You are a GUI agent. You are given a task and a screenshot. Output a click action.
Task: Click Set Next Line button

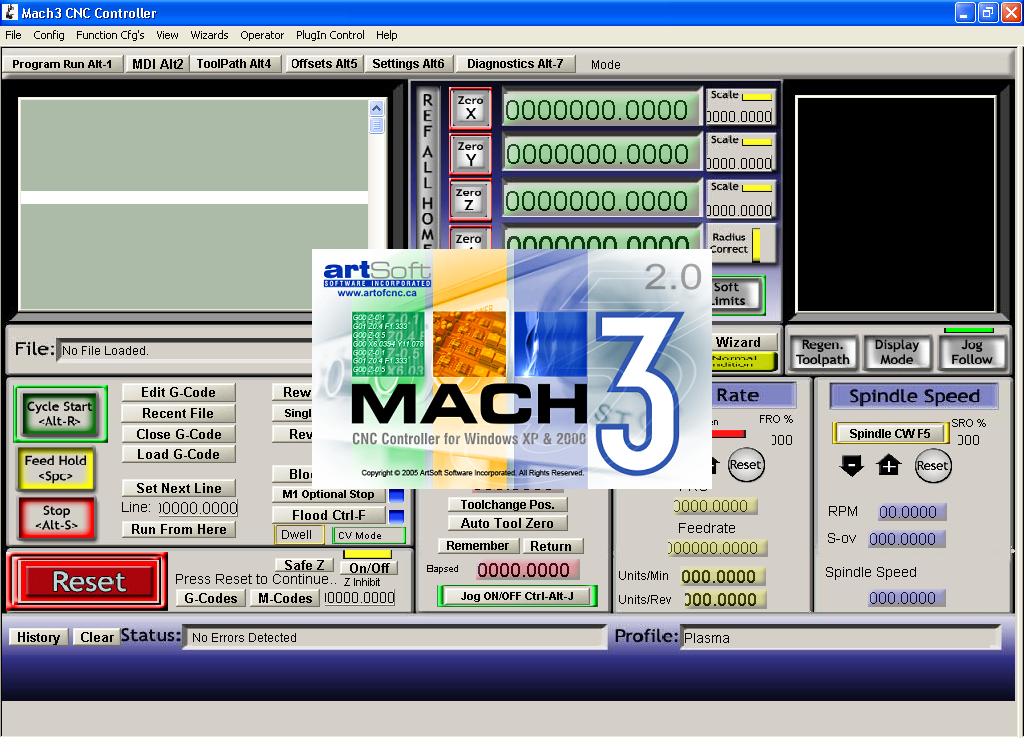click(x=178, y=488)
